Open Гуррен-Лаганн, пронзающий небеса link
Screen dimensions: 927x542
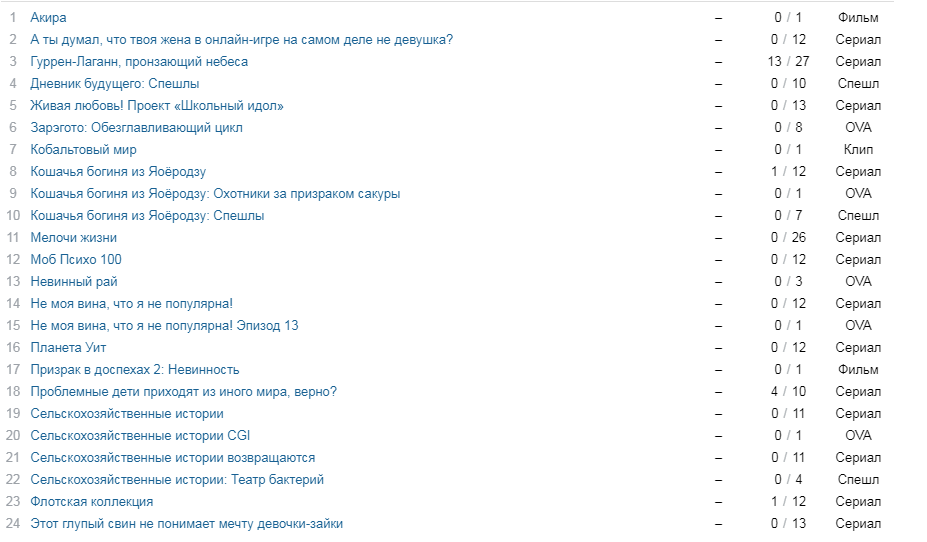point(139,61)
